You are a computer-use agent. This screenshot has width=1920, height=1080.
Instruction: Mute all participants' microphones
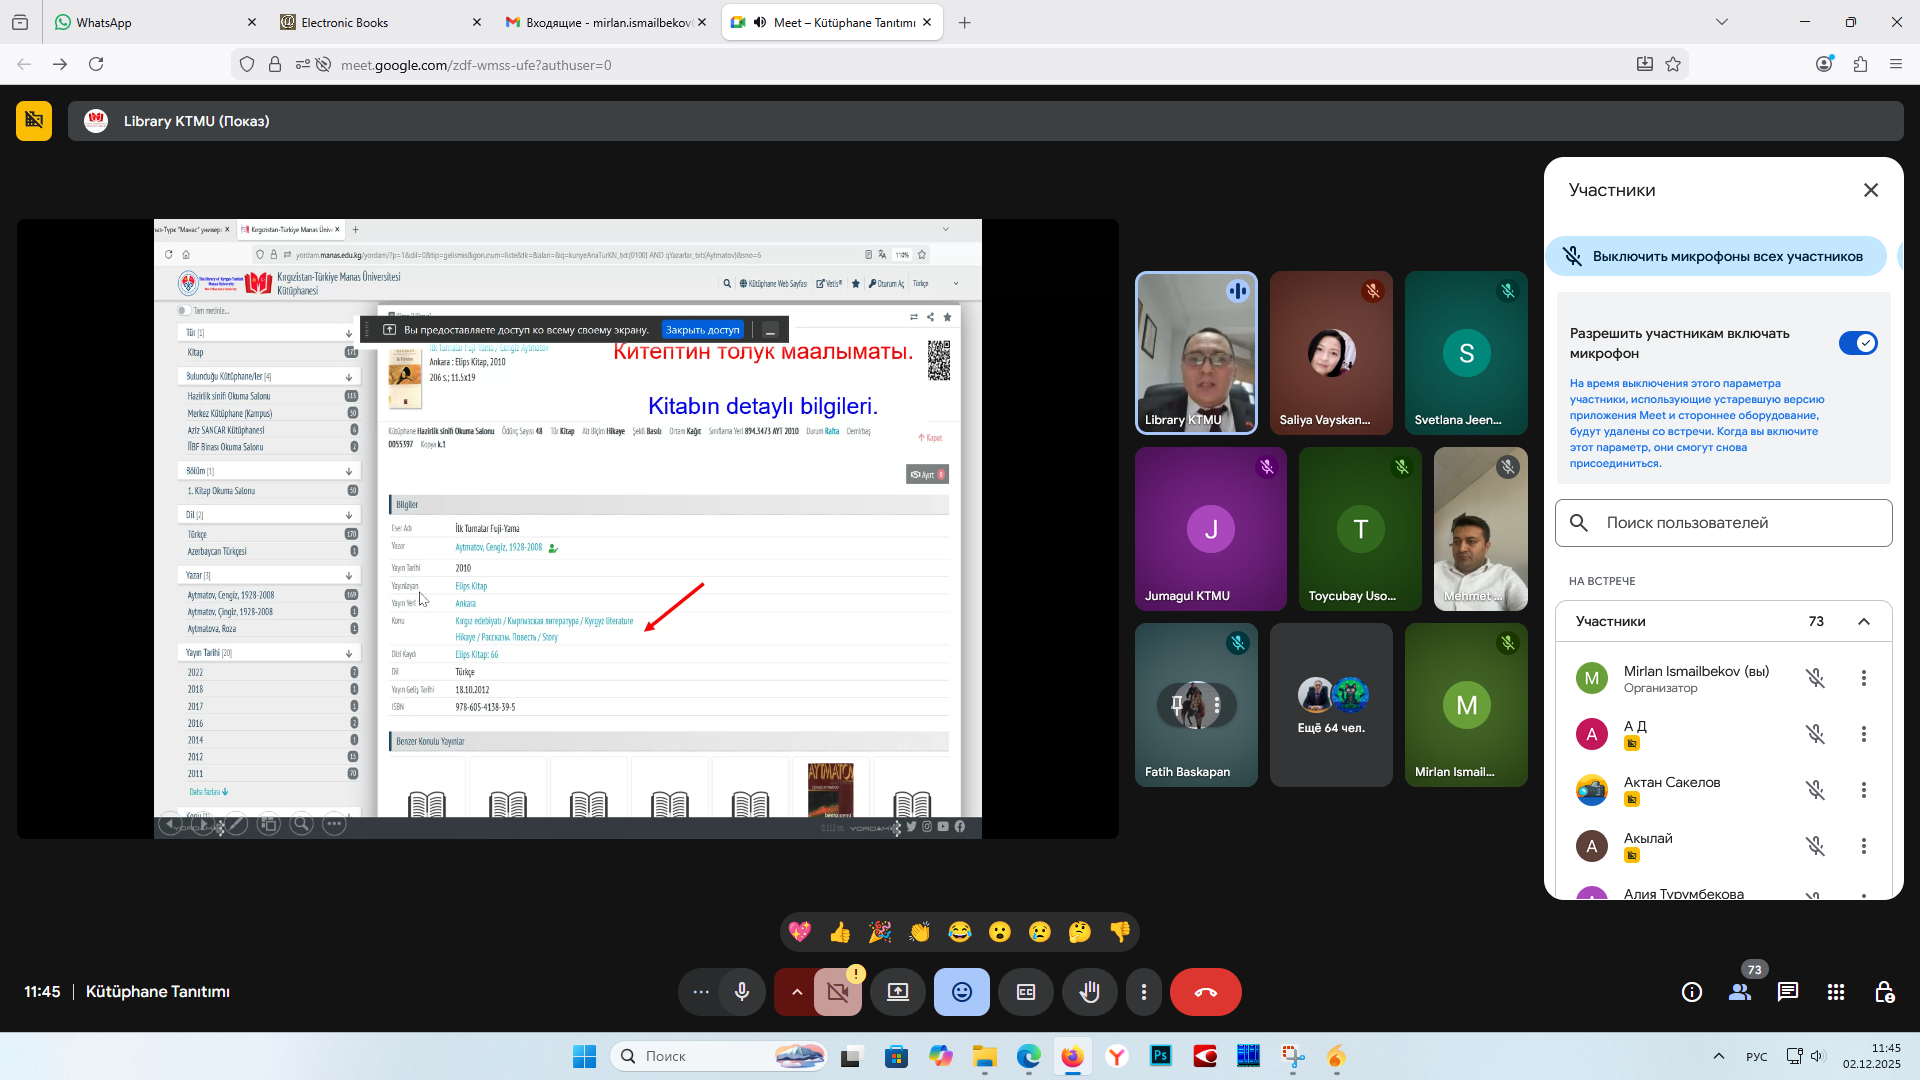click(1716, 256)
